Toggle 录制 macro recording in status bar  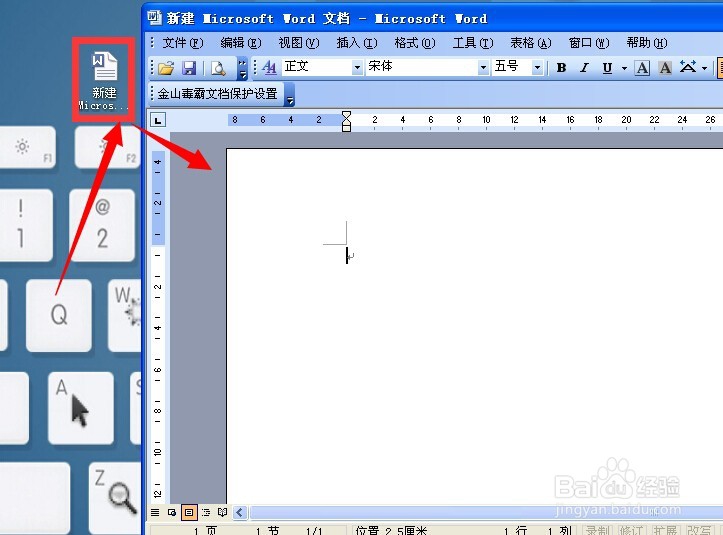599,530
